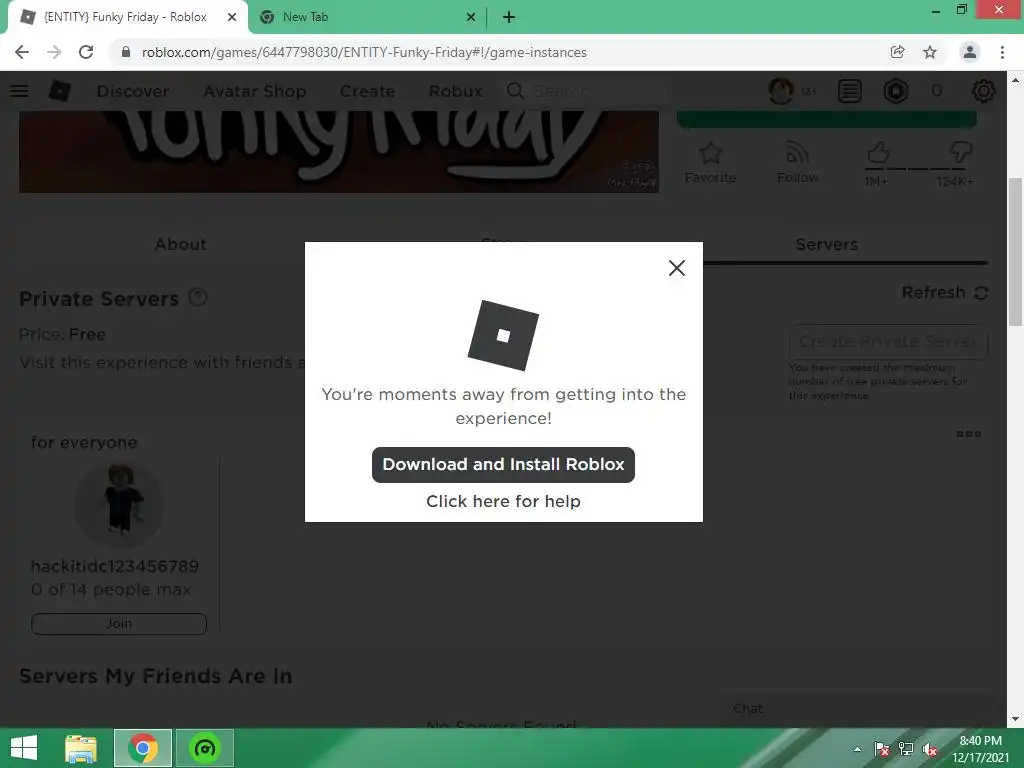Viewport: 1024px width, 768px height.
Task: Open a new browser tab with plus
Action: coord(509,18)
